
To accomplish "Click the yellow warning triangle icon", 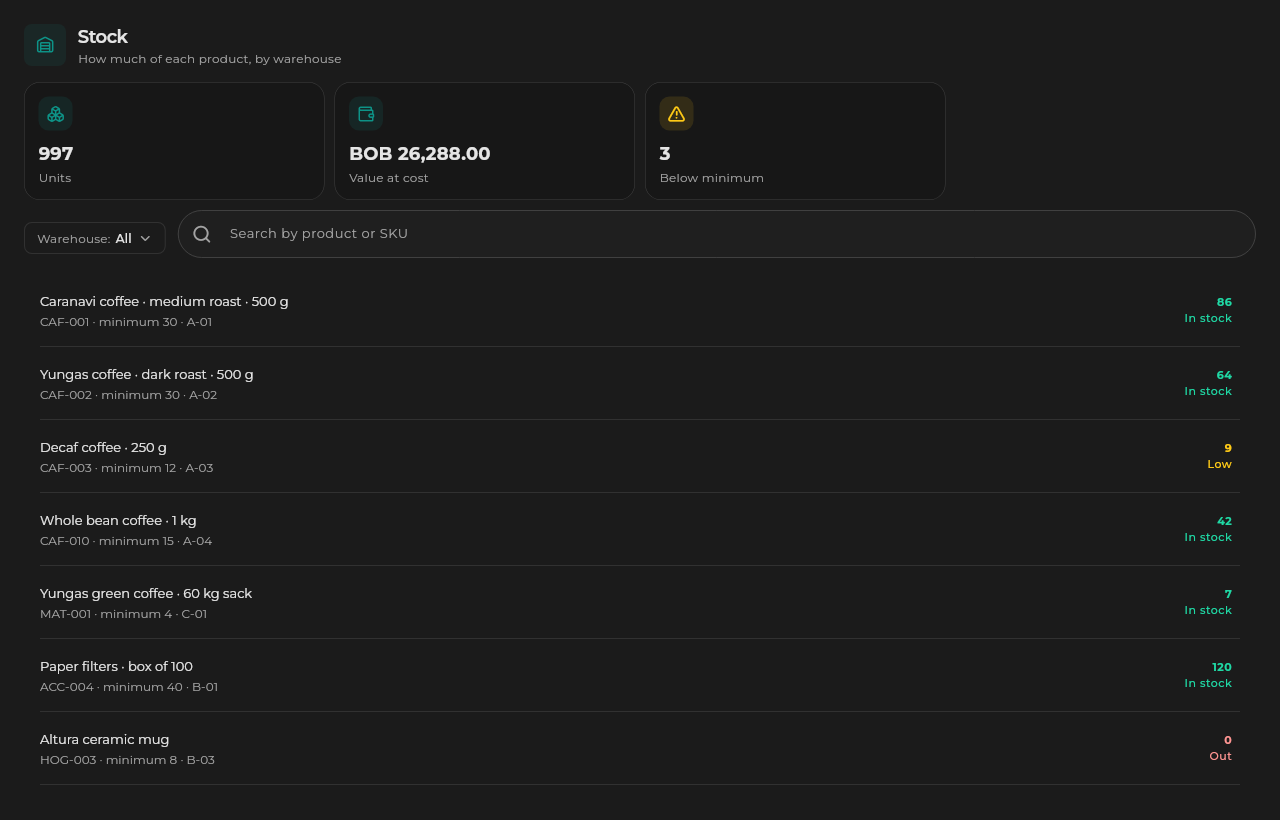I will point(676,114).
